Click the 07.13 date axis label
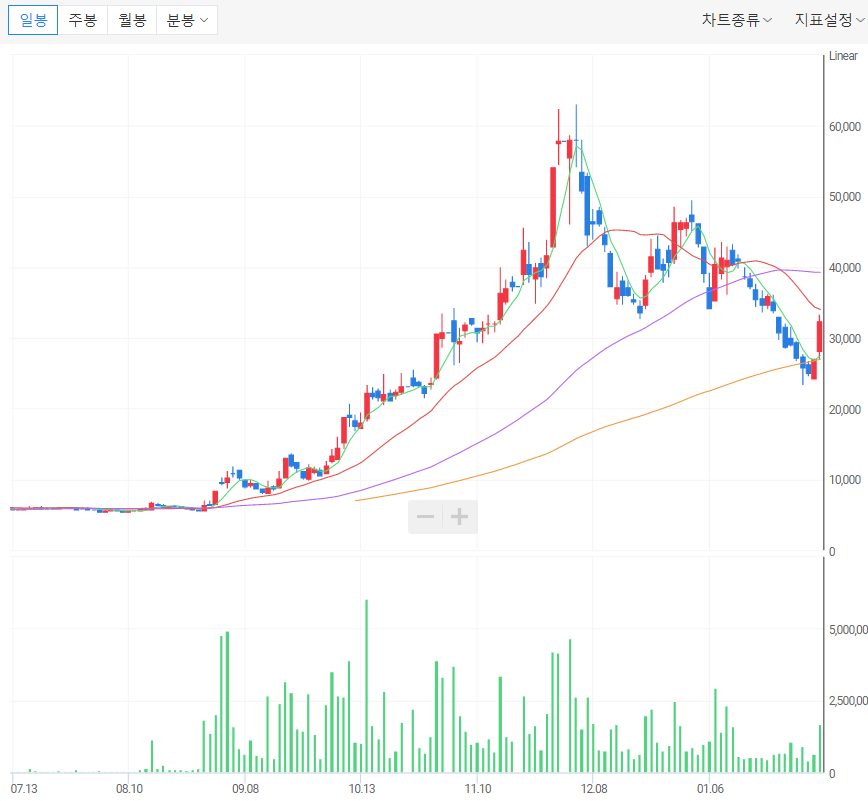868x801 pixels. coord(24,789)
